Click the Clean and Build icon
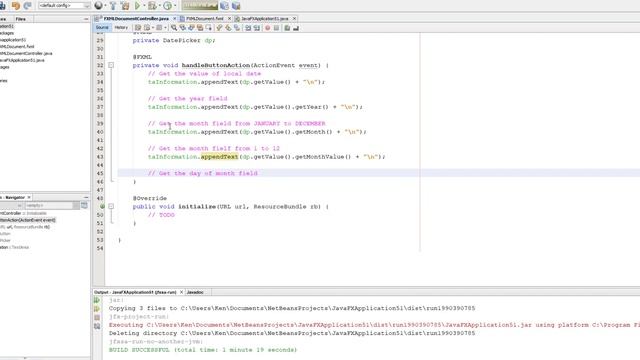 pyautogui.click(x=125, y=6)
